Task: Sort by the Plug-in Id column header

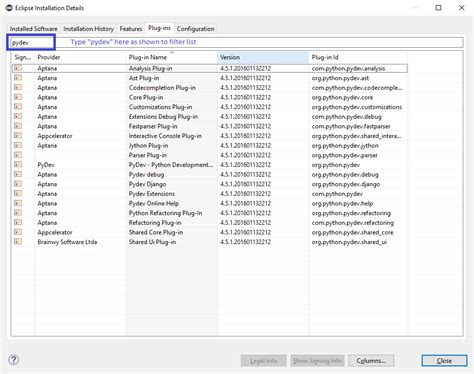Action: click(358, 57)
